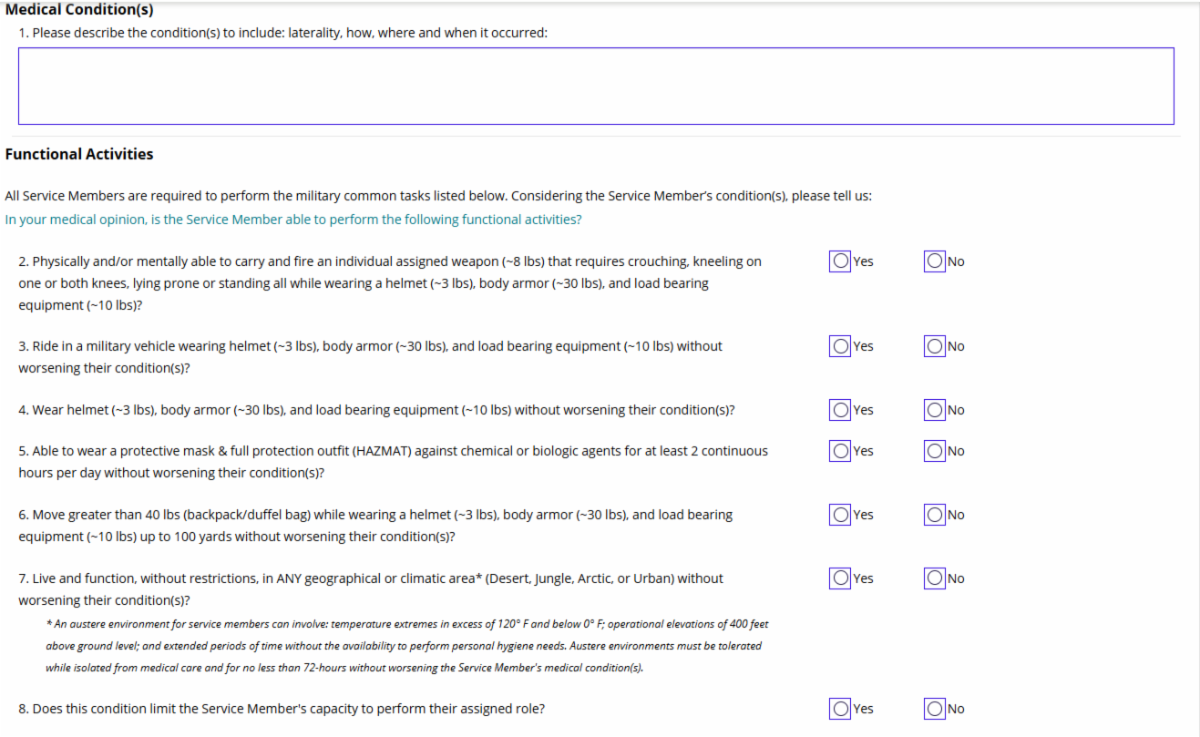Select No for carrying and firing assigned weapon
The width and height of the screenshot is (1200, 737).
pos(935,261)
